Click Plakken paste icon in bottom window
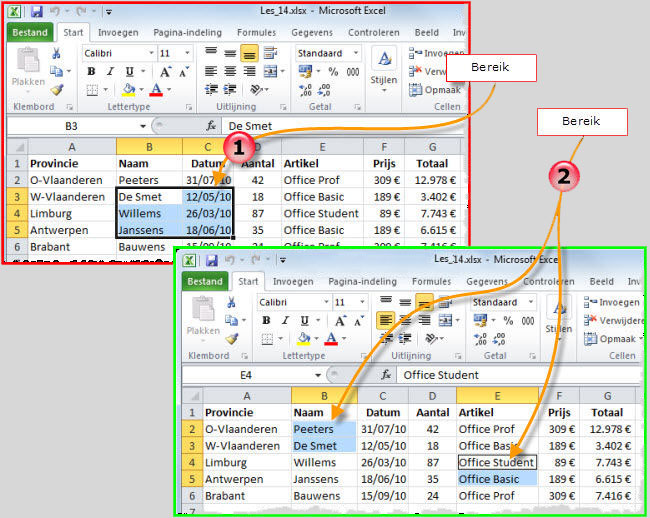Screen dimensions: 650x518 coord(203,310)
